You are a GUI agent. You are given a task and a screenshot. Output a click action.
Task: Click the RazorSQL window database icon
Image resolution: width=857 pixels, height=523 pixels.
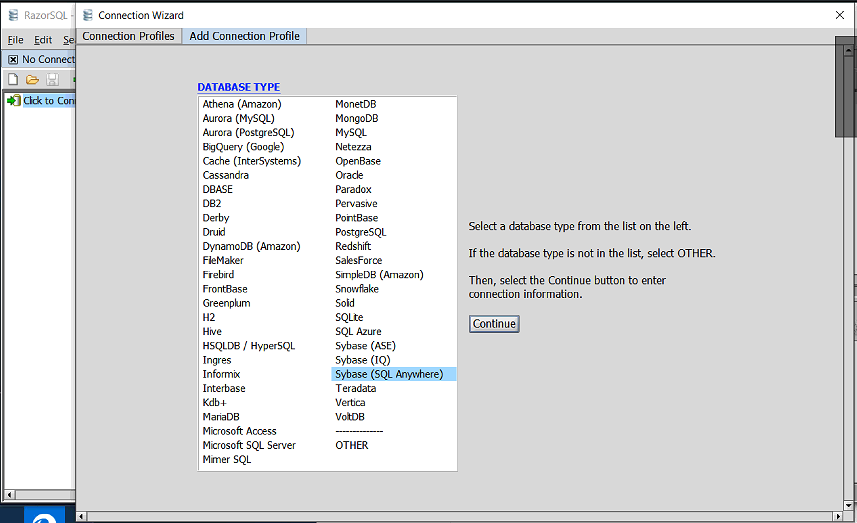tap(14, 15)
